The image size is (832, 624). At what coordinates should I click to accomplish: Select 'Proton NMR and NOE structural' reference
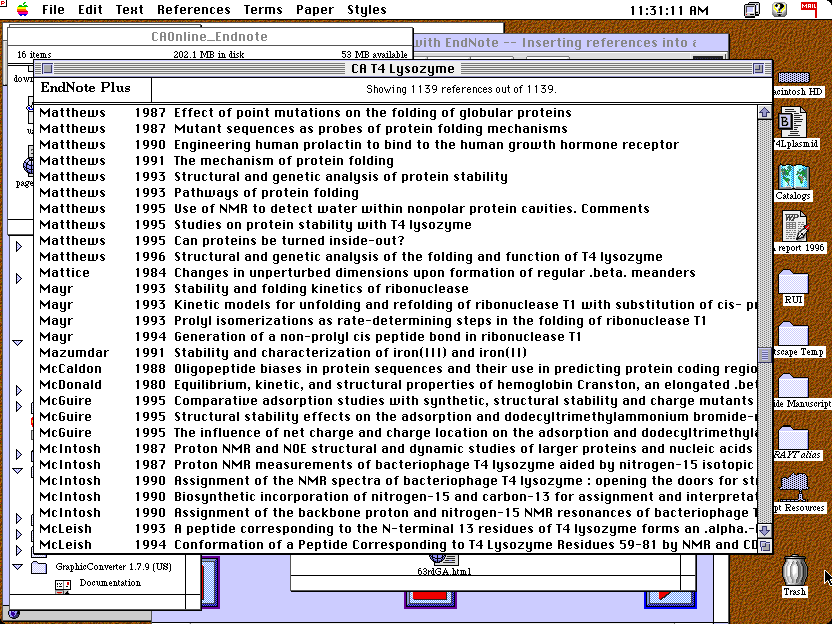395,448
